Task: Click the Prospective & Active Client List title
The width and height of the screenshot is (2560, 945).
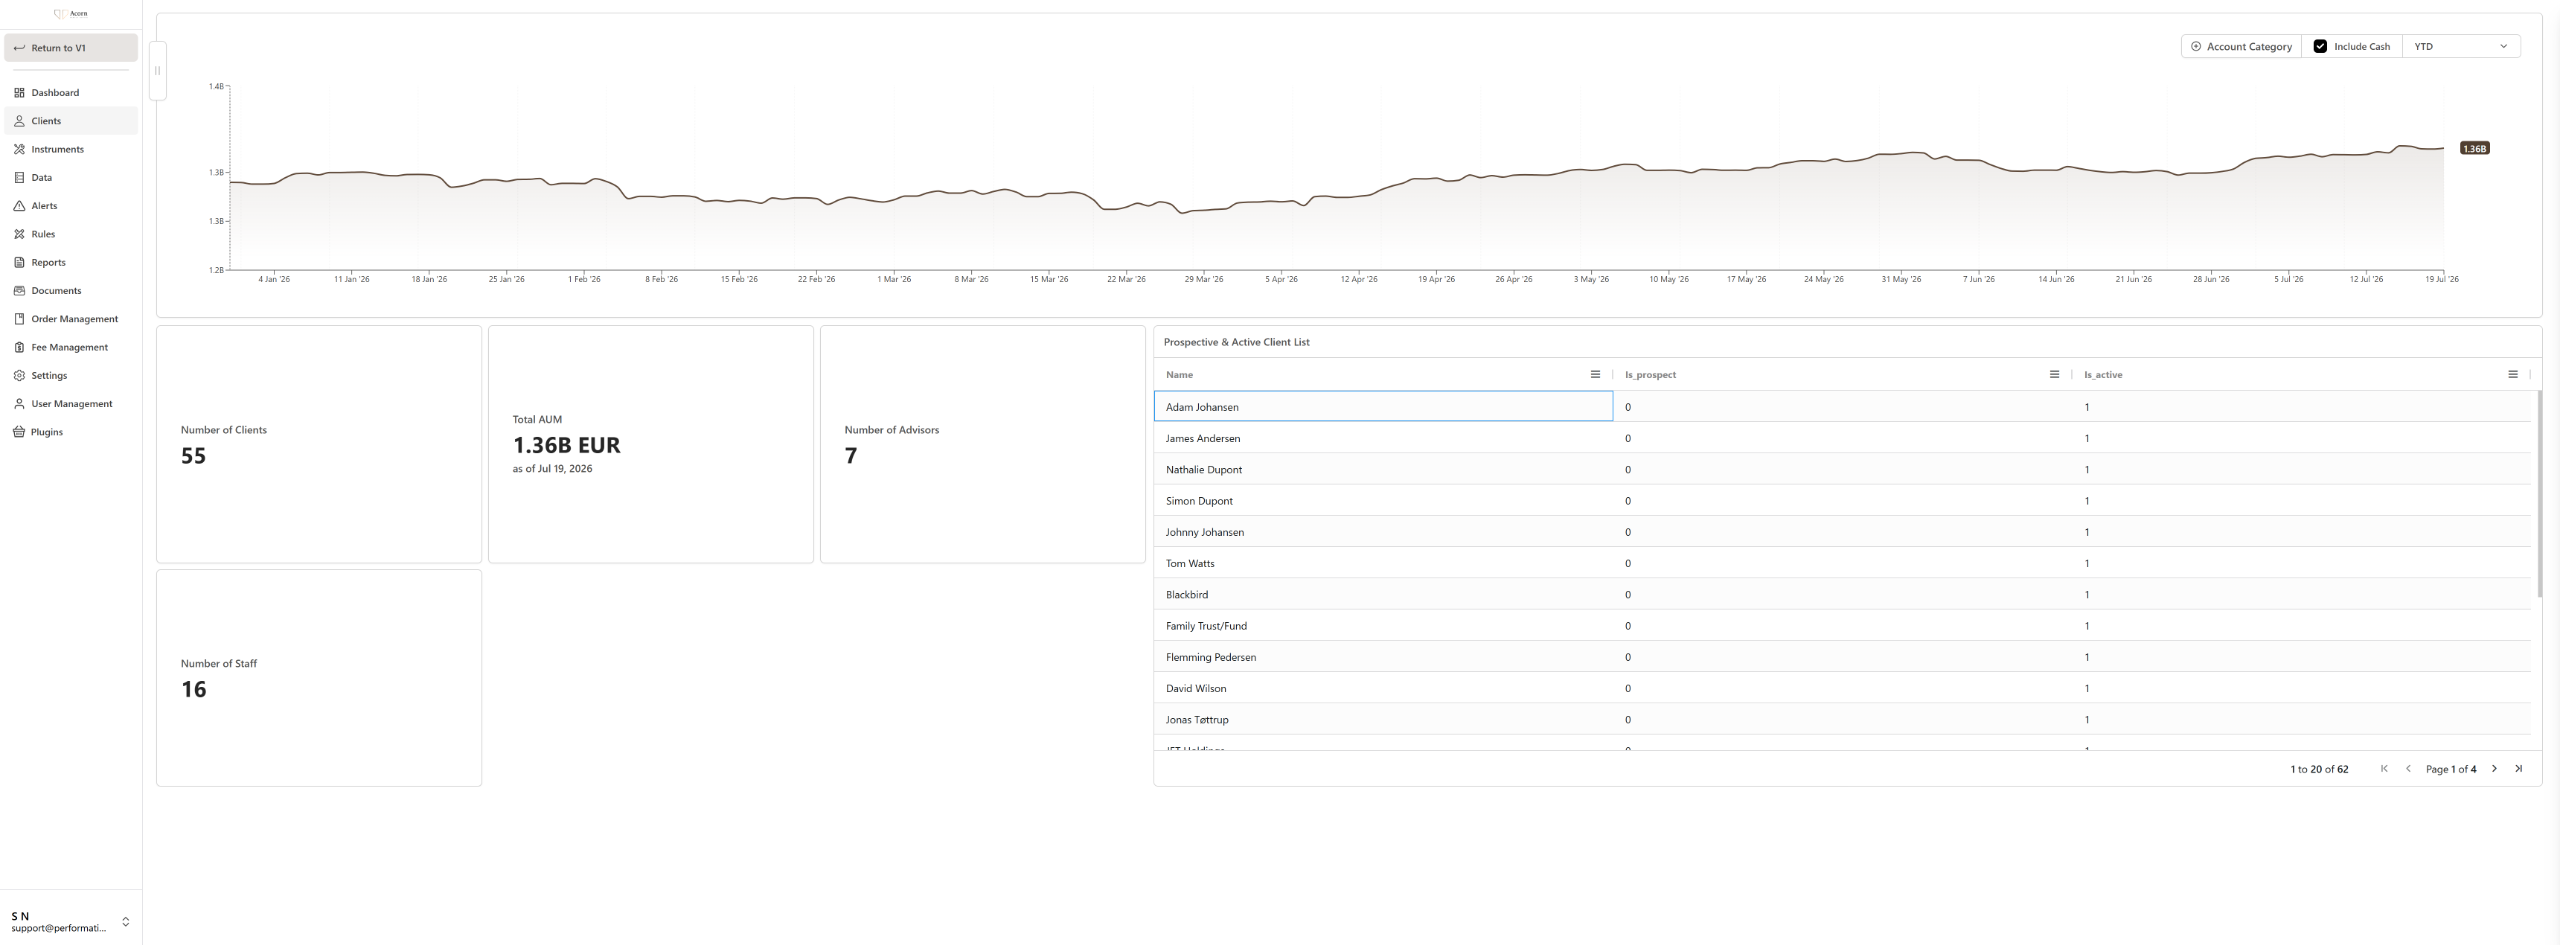Action: click(1236, 342)
